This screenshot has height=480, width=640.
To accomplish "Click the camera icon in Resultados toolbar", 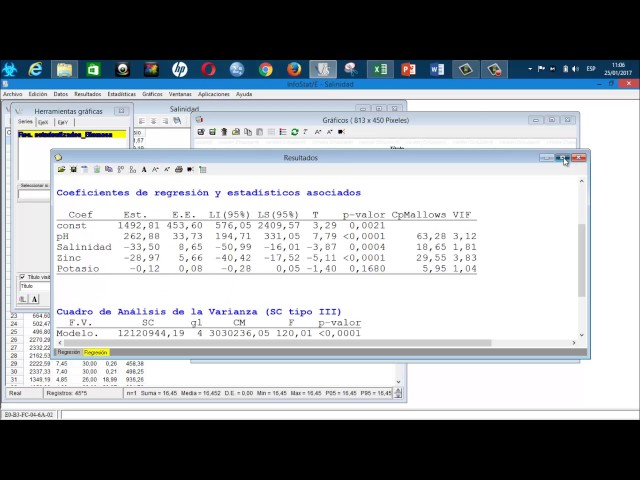I will pyautogui.click(x=190, y=169).
